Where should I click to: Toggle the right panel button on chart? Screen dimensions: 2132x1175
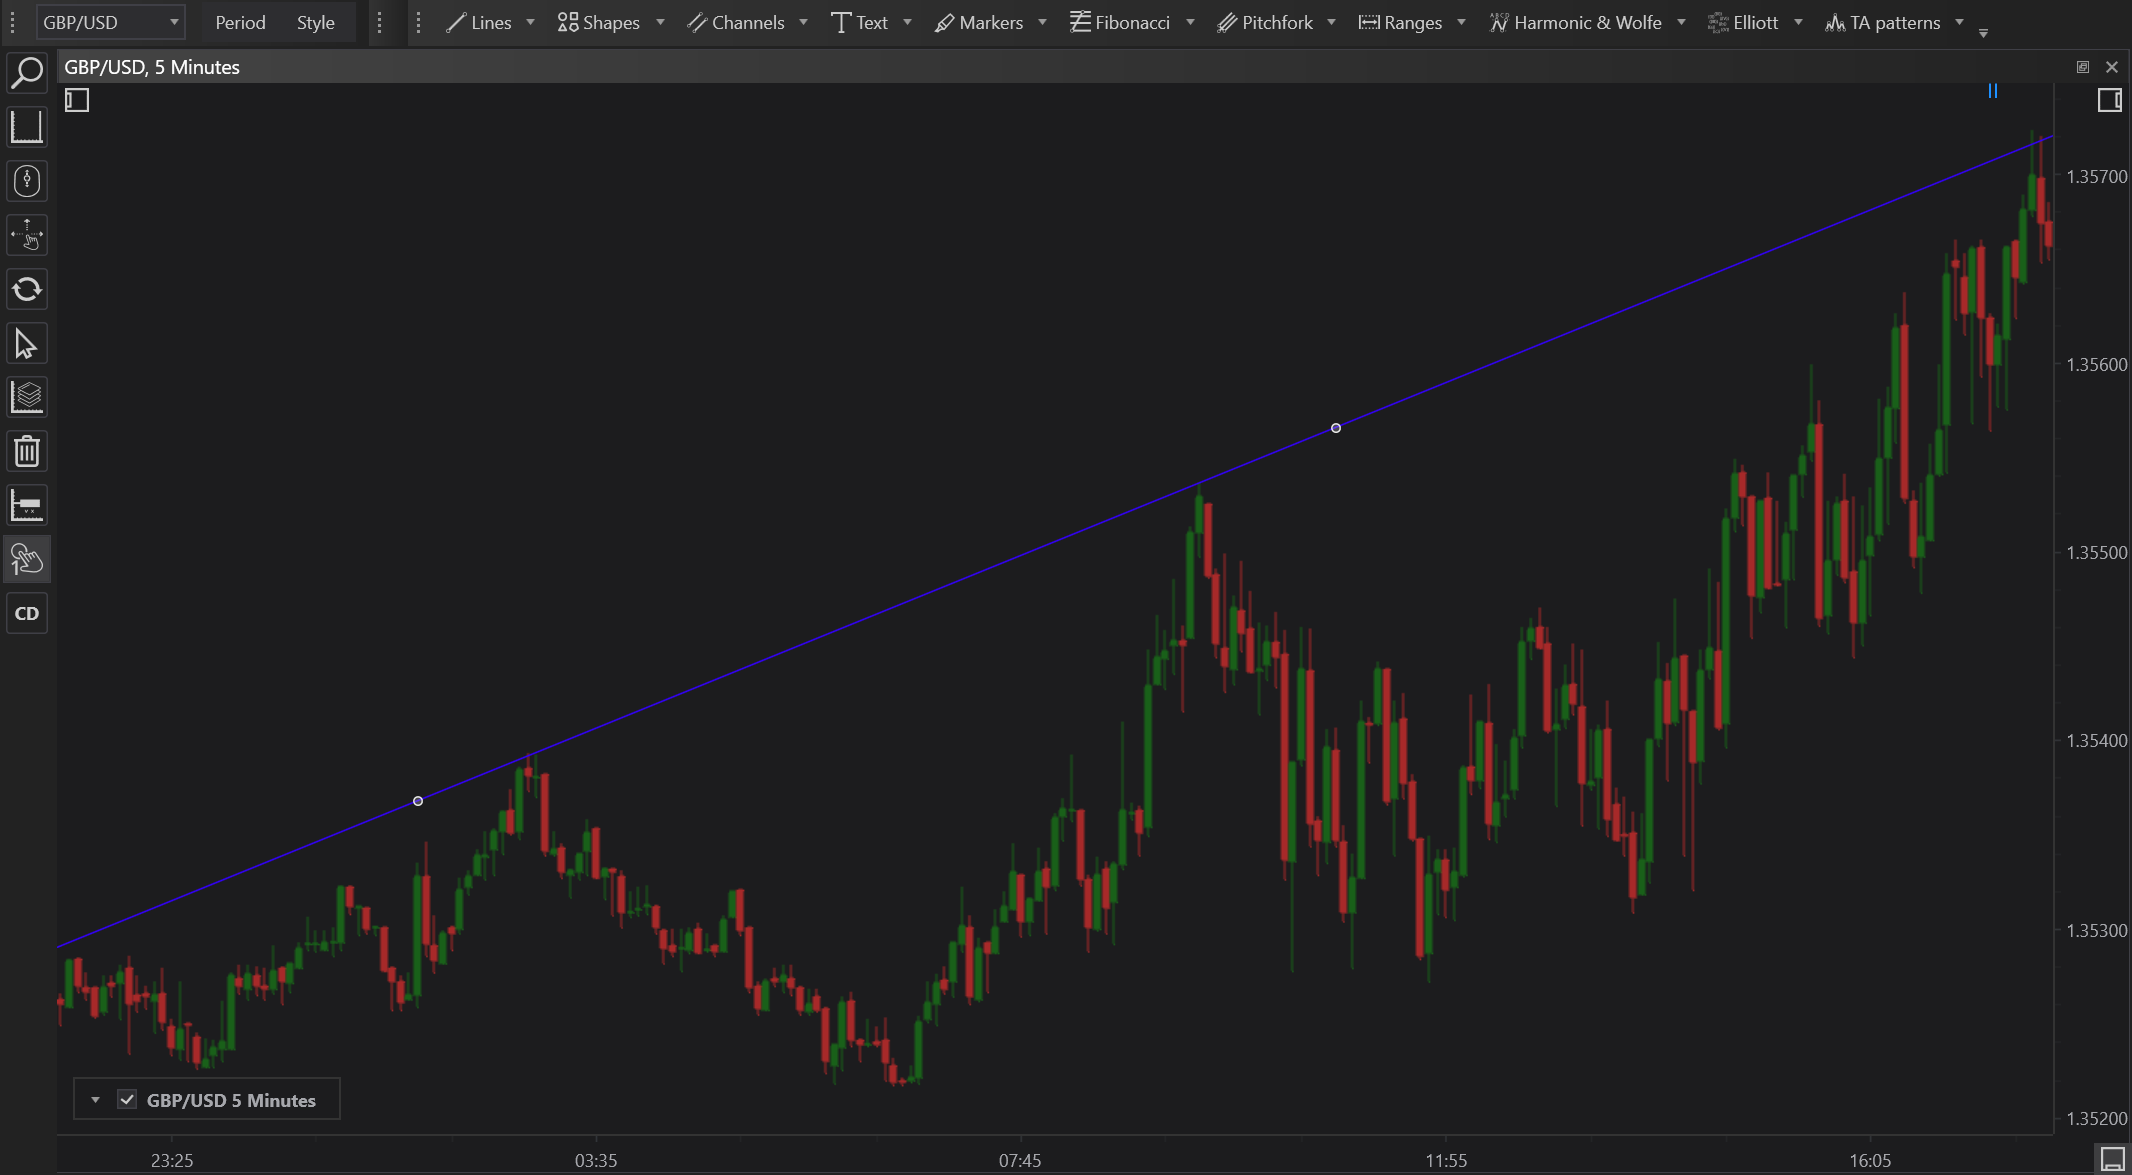pos(2109,100)
